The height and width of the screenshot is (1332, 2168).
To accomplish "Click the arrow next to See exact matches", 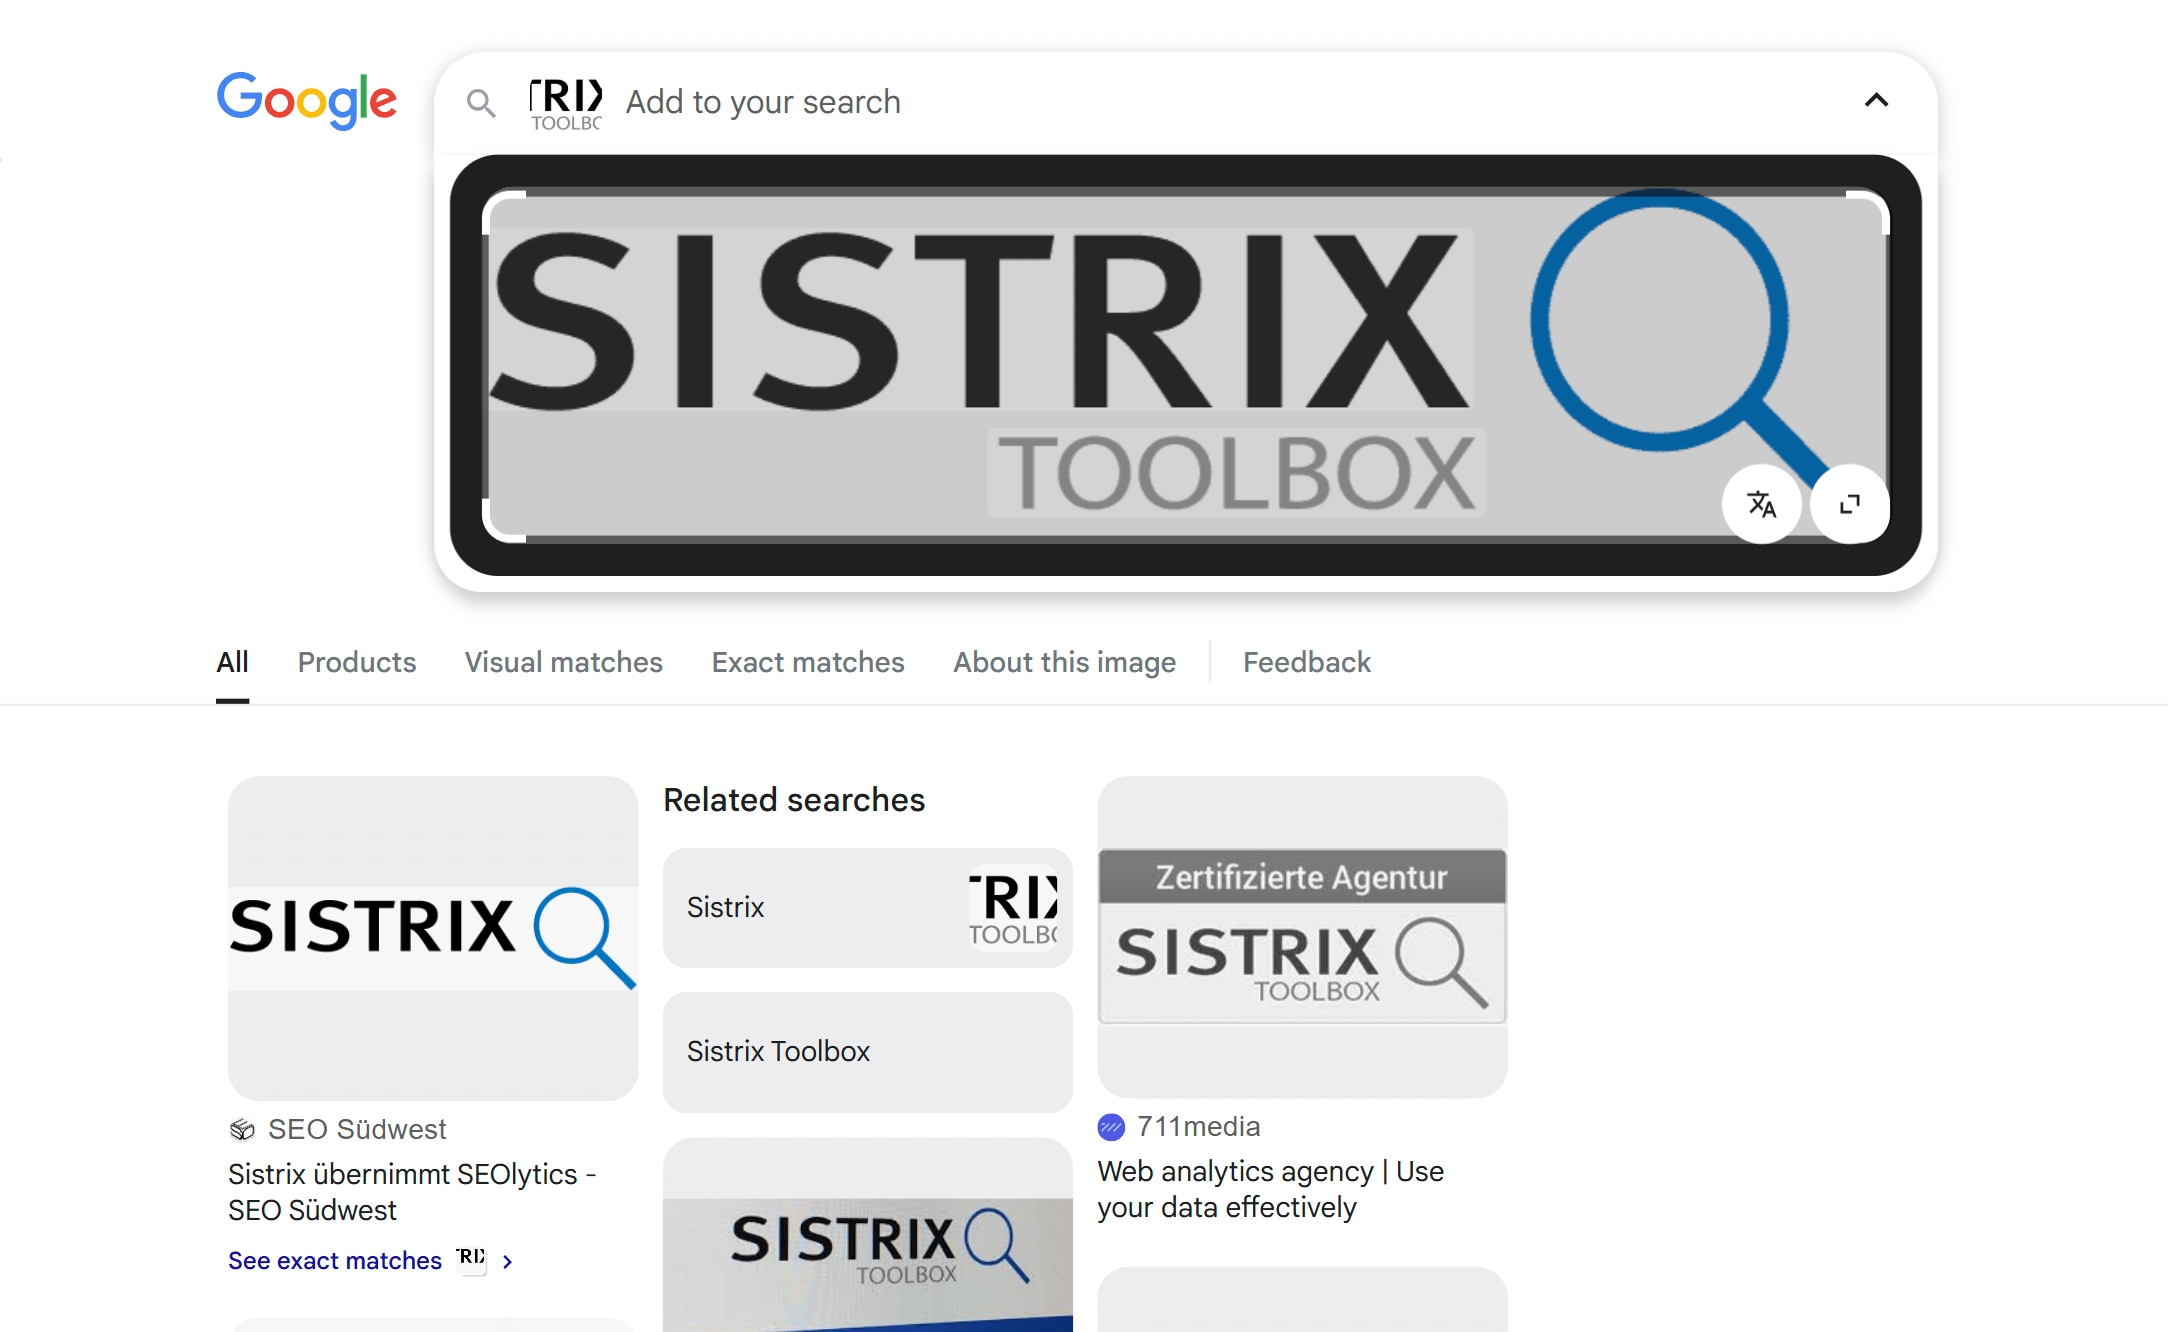I will [x=508, y=1262].
